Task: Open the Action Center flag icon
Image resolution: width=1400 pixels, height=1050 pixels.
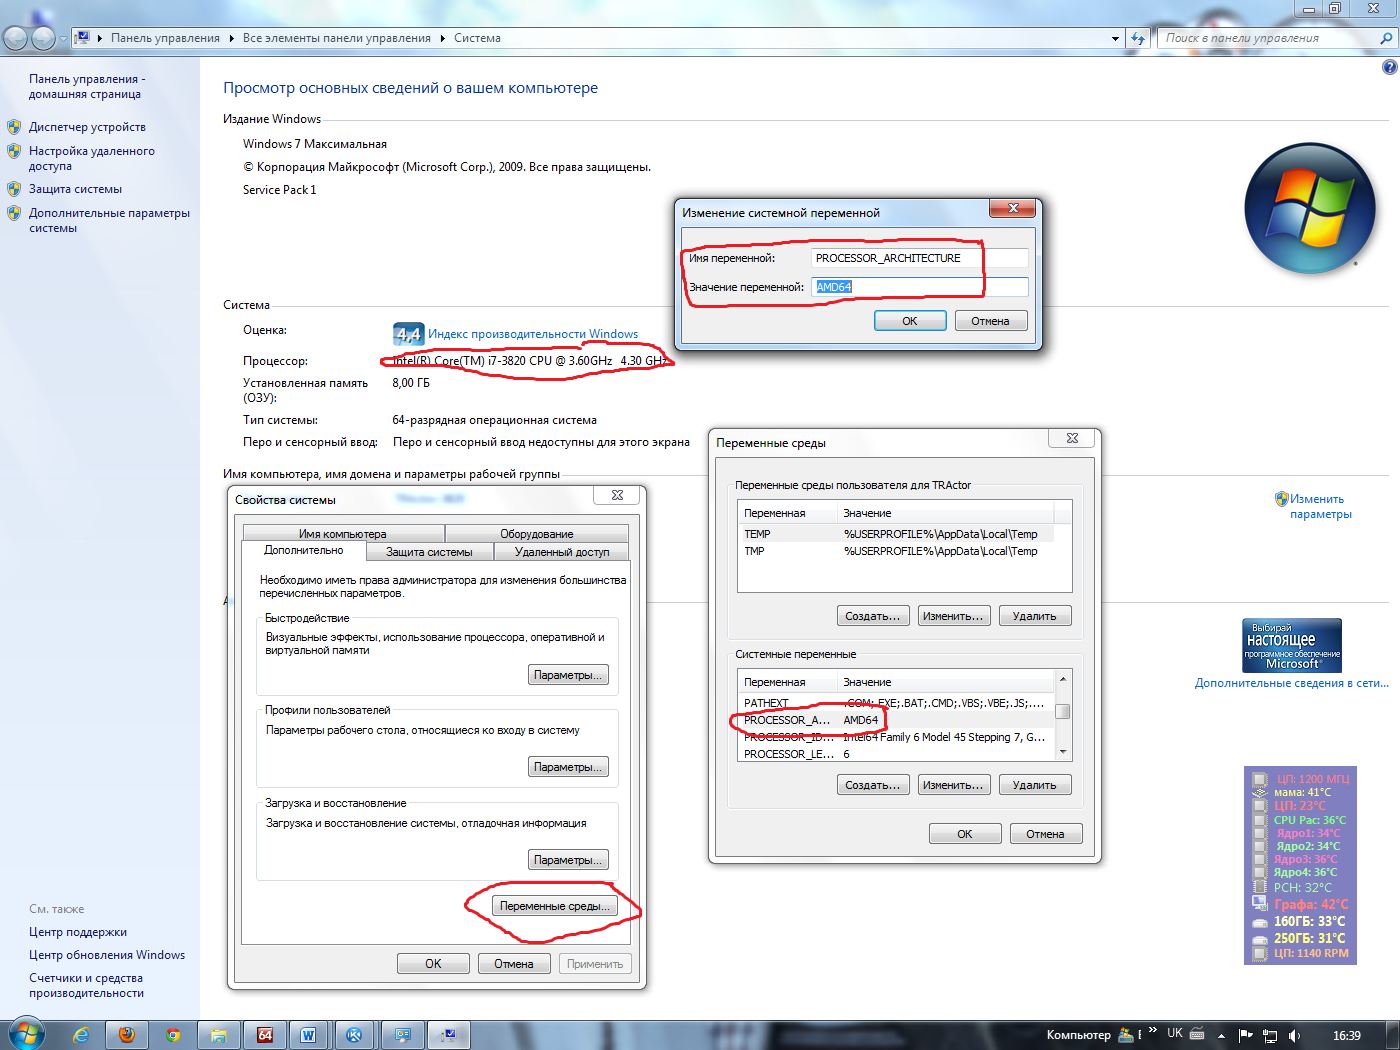Action: (1246, 1035)
